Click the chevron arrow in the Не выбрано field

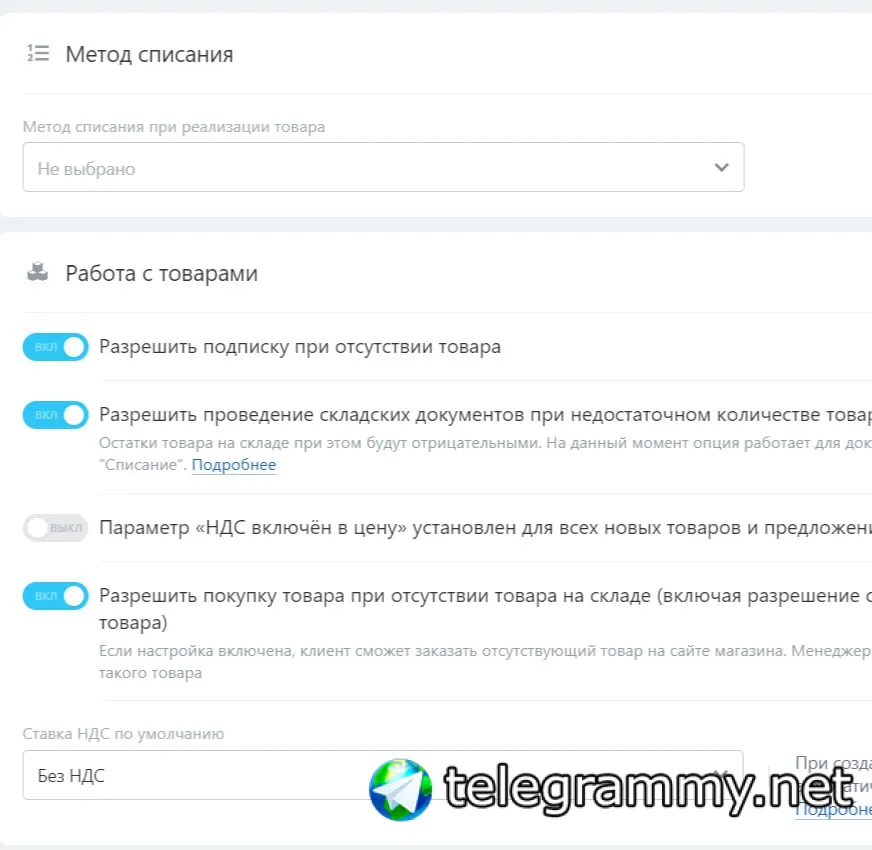point(721,167)
